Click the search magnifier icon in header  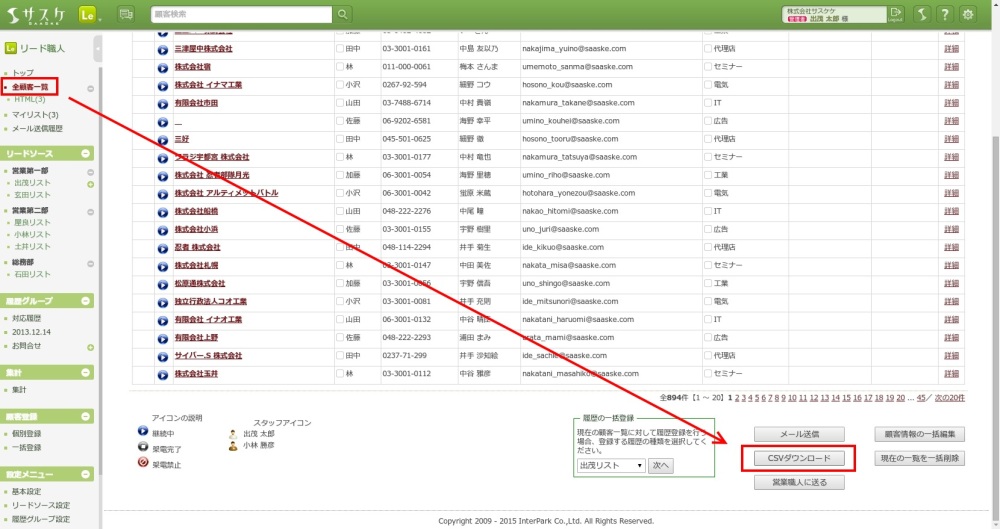tap(343, 14)
